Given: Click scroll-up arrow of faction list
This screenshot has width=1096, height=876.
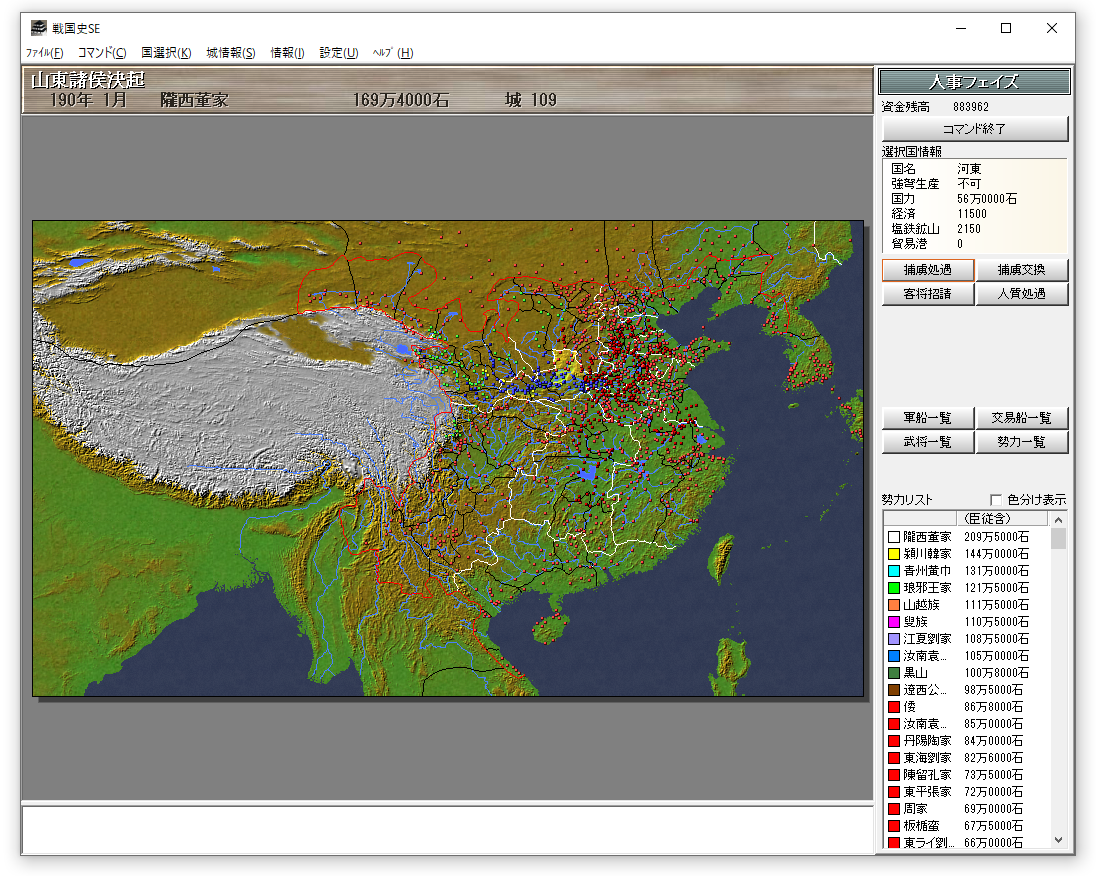Looking at the screenshot, I should [x=1059, y=519].
